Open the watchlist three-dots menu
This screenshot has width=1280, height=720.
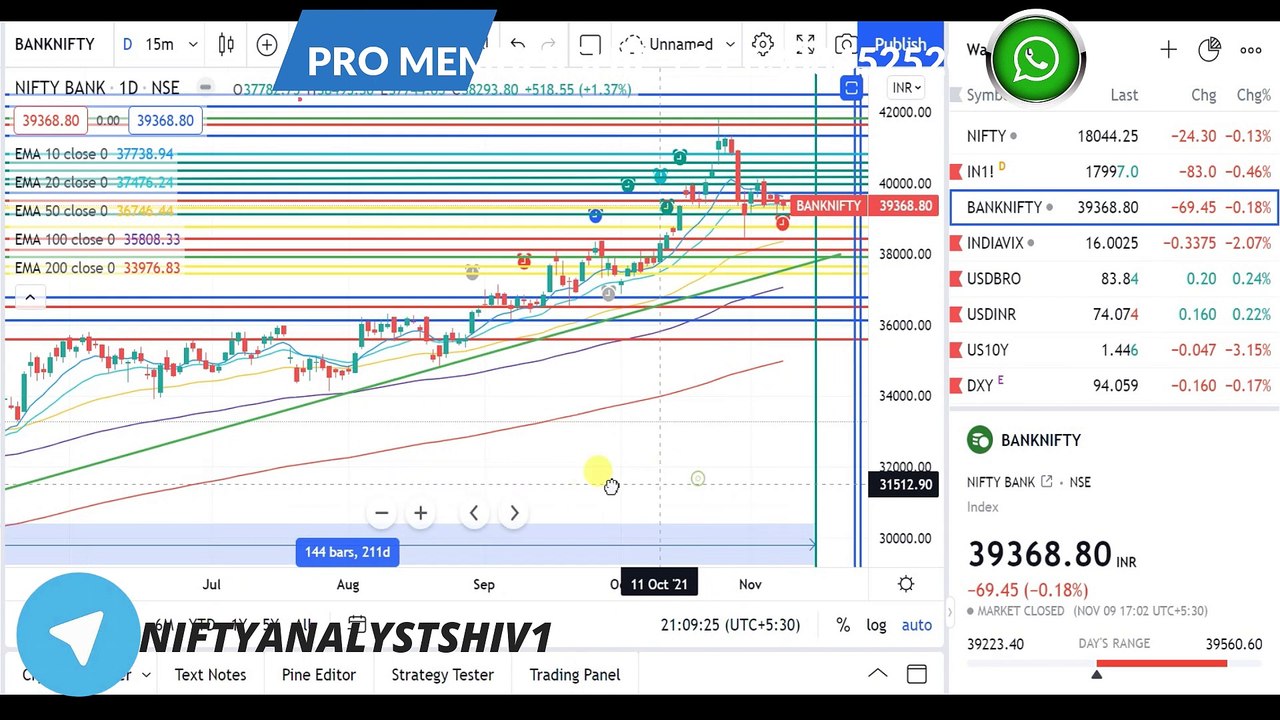[x=1251, y=50]
